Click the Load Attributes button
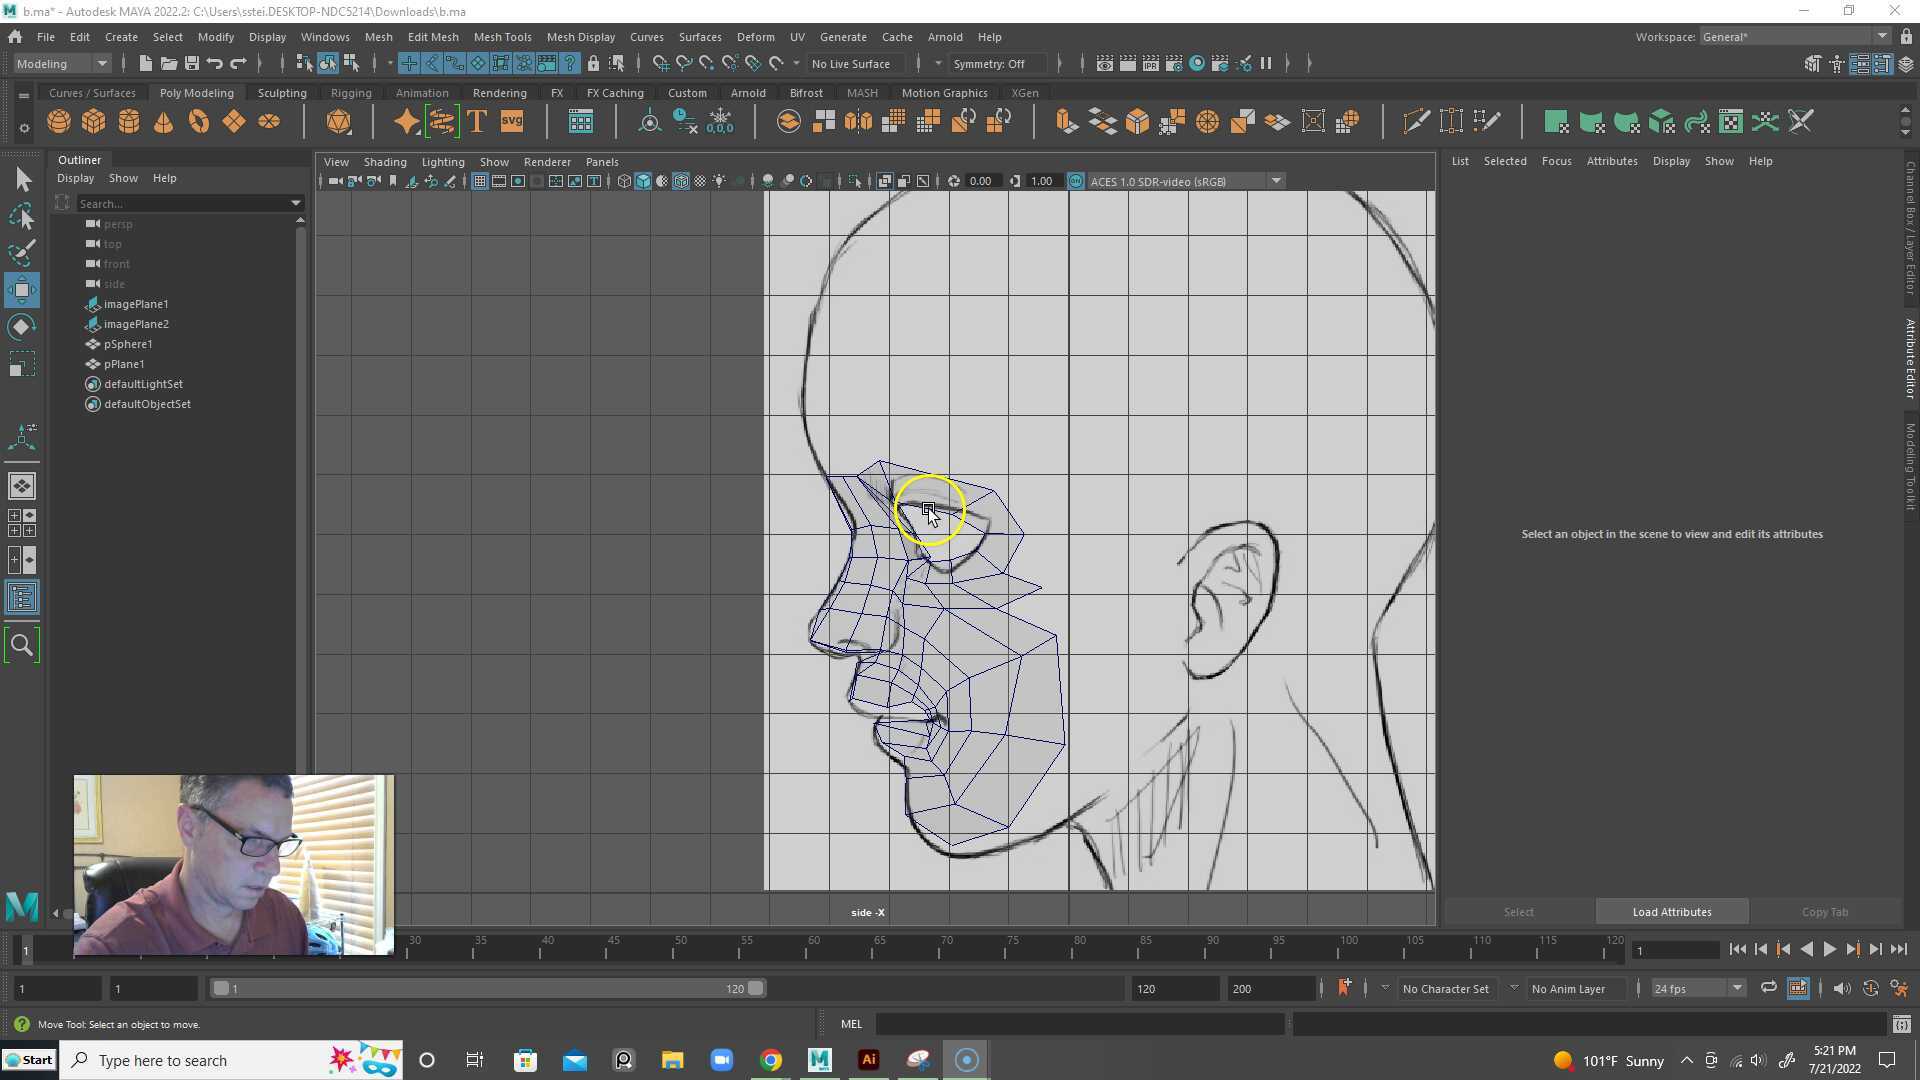Image resolution: width=1920 pixels, height=1080 pixels. (x=1671, y=912)
